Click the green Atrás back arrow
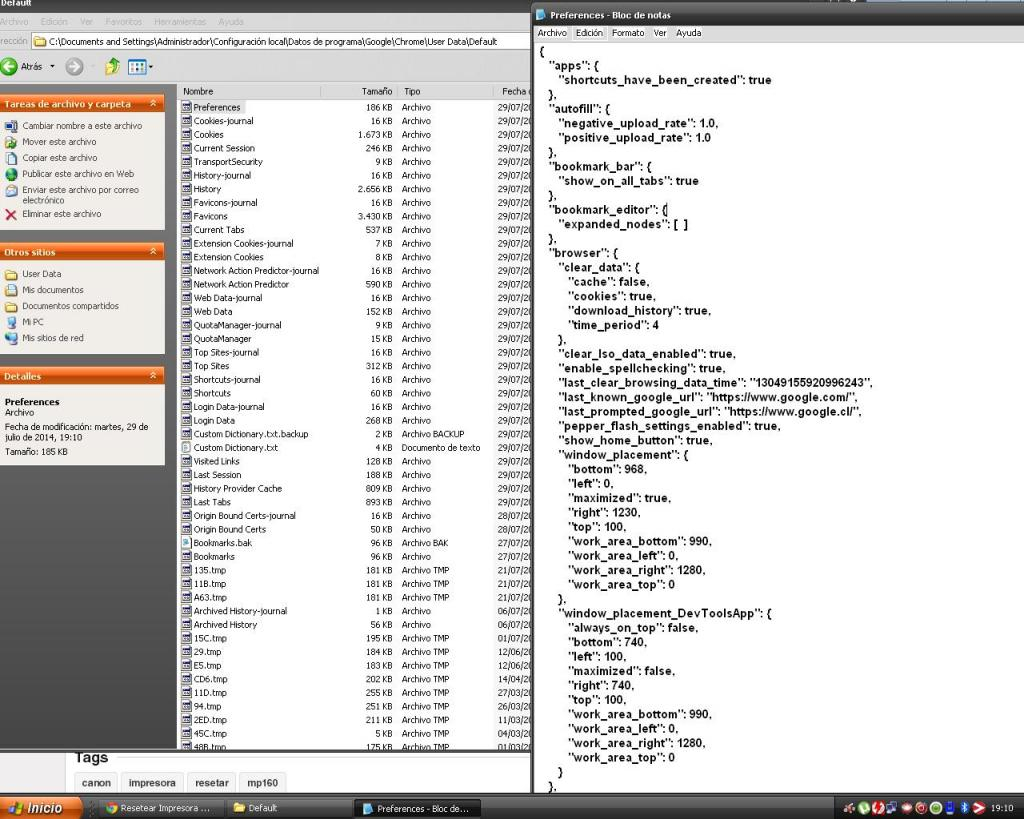The image size is (1024, 819). pyautogui.click(x=10, y=66)
